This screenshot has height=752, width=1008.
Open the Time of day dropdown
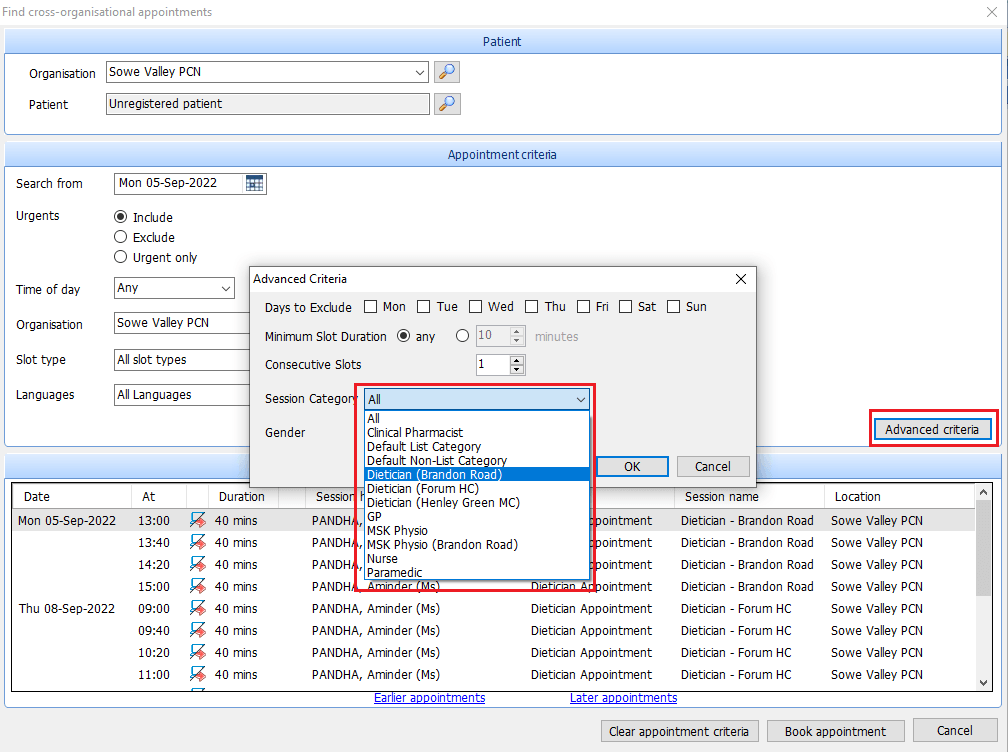tap(226, 289)
